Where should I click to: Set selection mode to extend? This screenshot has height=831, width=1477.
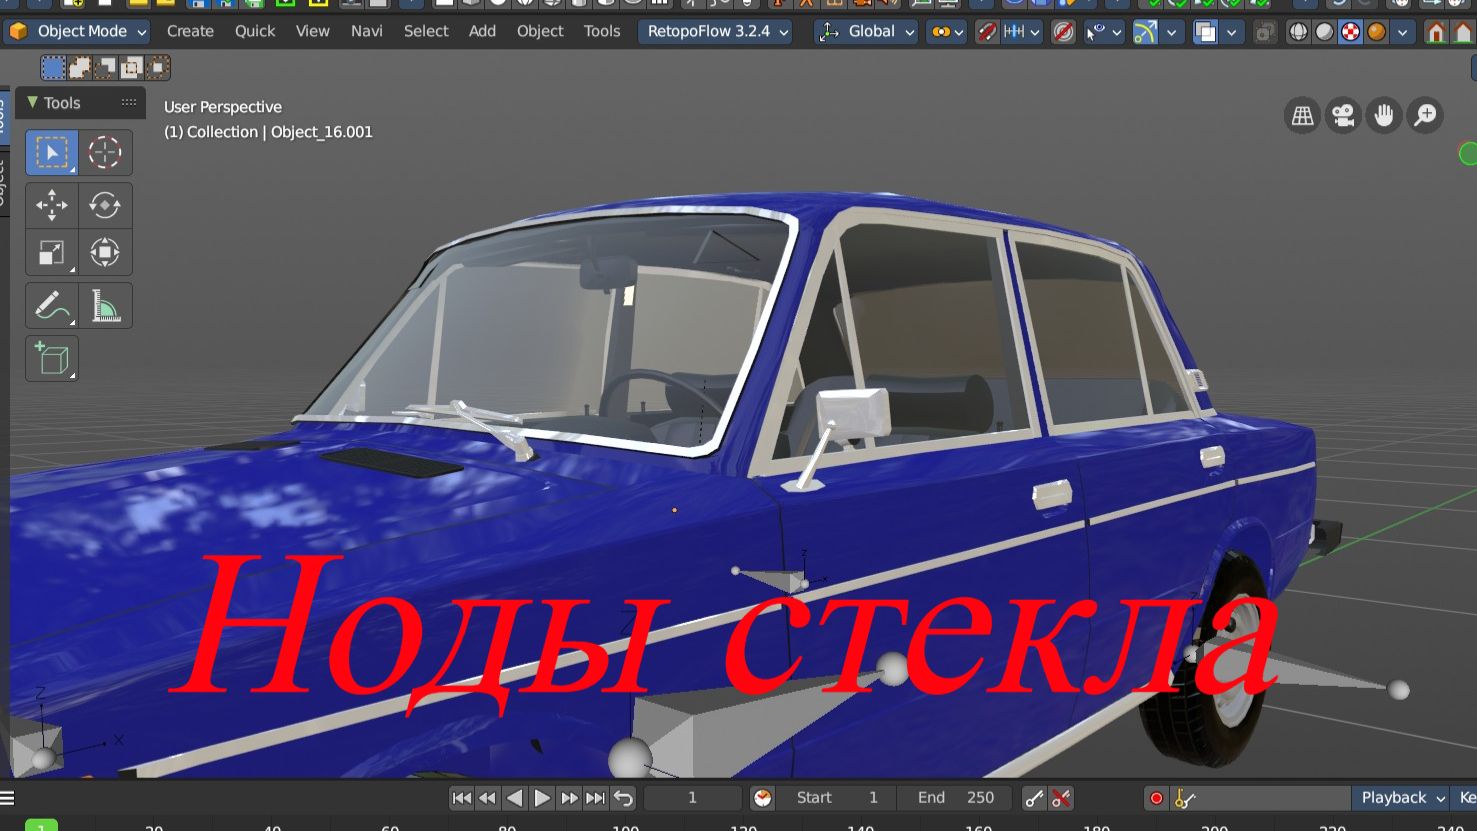click(x=80, y=68)
